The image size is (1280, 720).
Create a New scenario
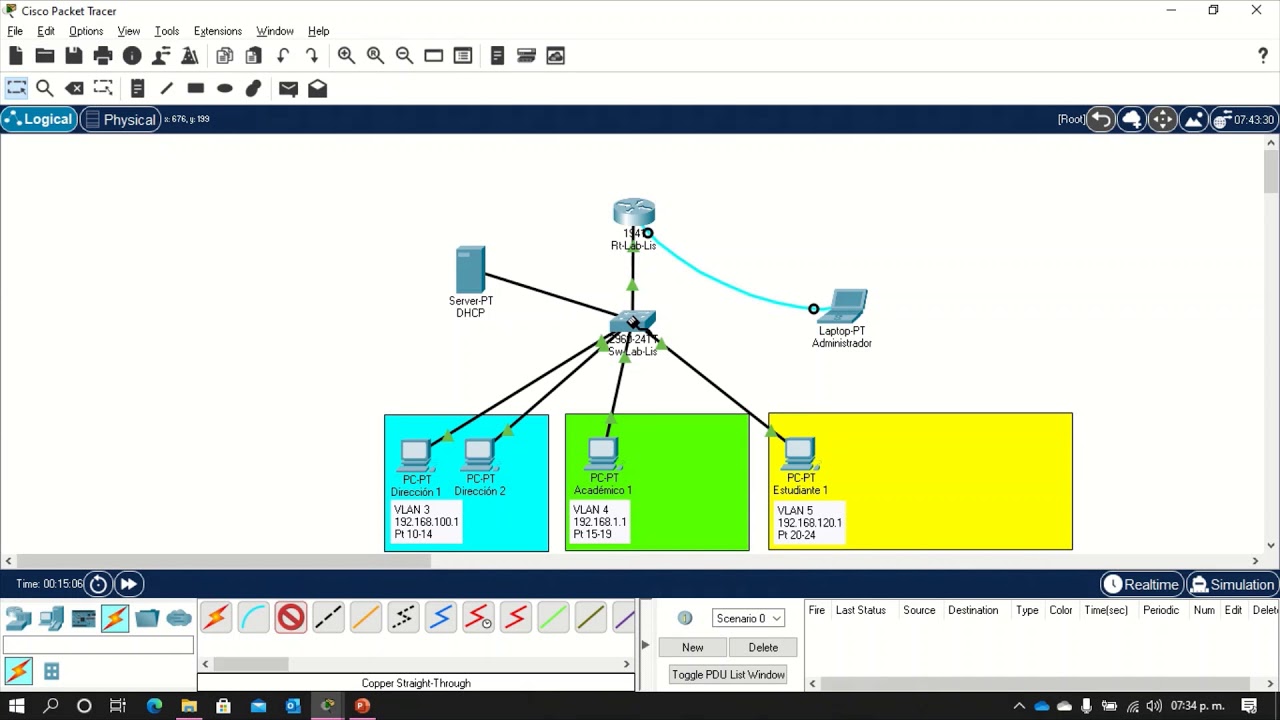pyautogui.click(x=692, y=647)
